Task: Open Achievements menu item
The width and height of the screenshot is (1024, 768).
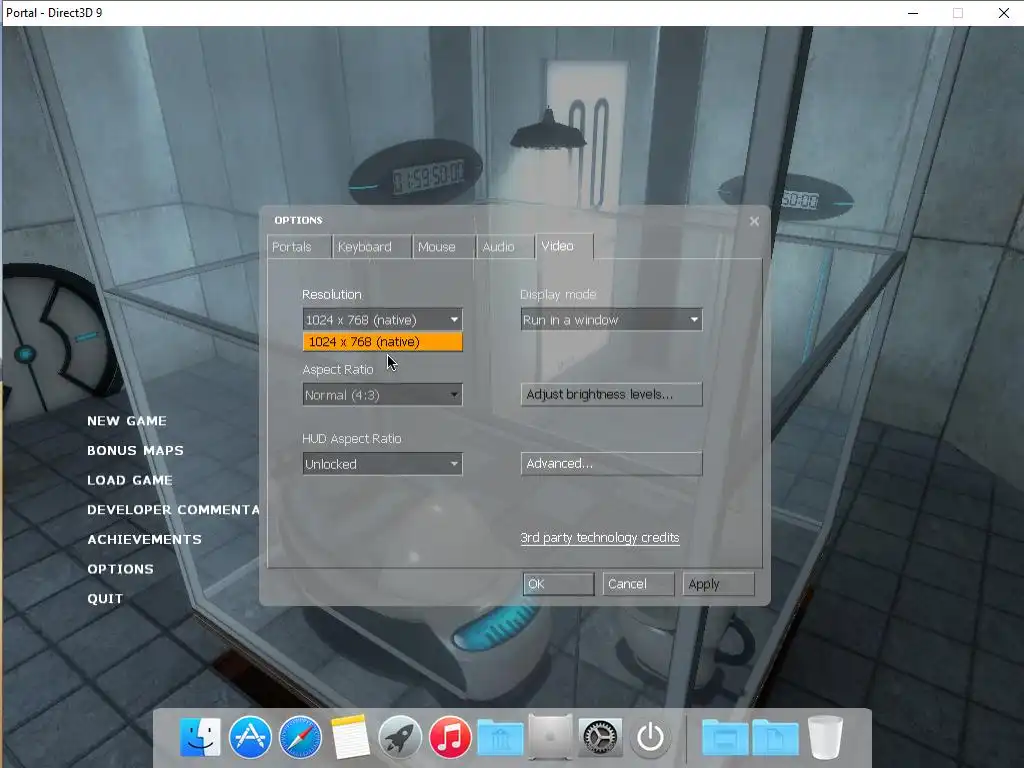Action: (144, 539)
